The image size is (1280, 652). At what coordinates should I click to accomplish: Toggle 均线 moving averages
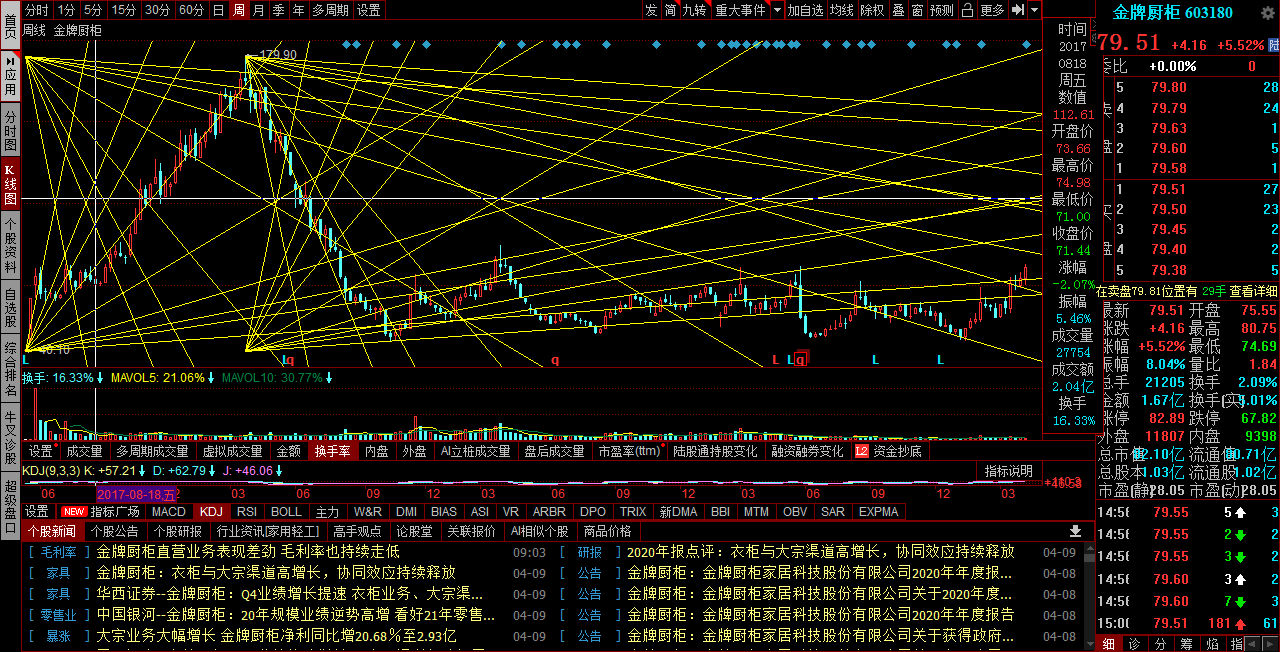pyautogui.click(x=842, y=10)
